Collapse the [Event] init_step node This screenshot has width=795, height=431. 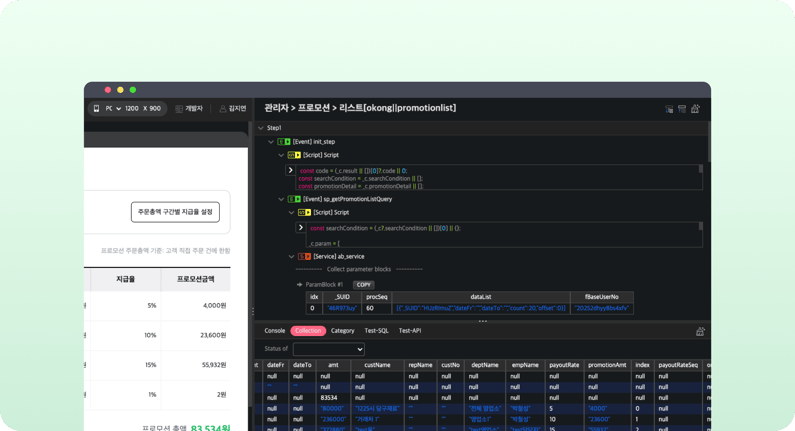[270, 142]
